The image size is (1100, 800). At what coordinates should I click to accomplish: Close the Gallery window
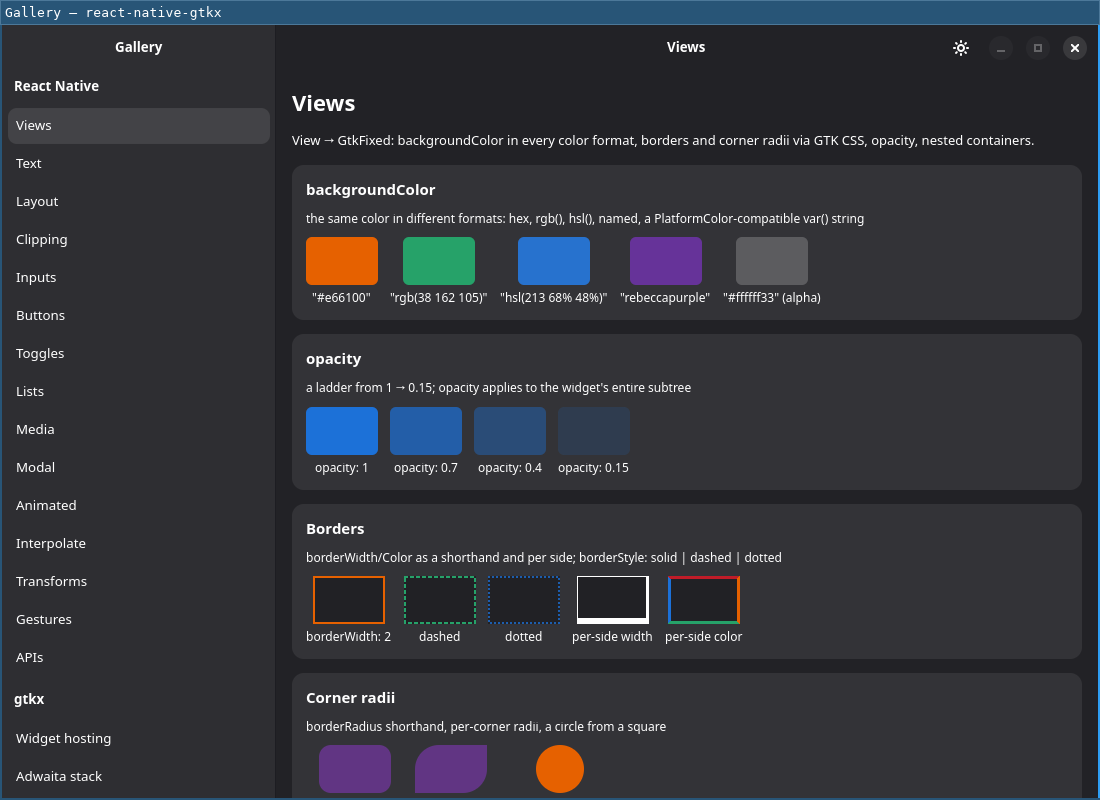tap(1075, 48)
